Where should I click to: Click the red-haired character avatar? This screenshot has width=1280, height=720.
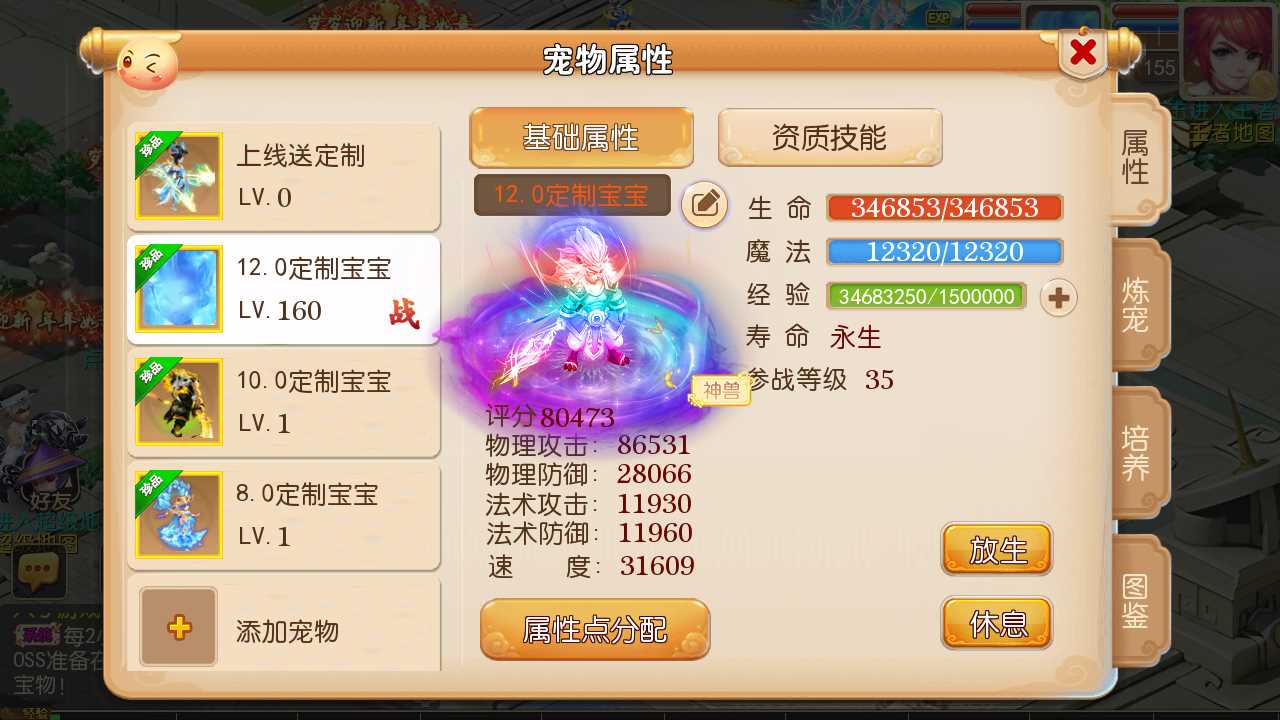1229,50
